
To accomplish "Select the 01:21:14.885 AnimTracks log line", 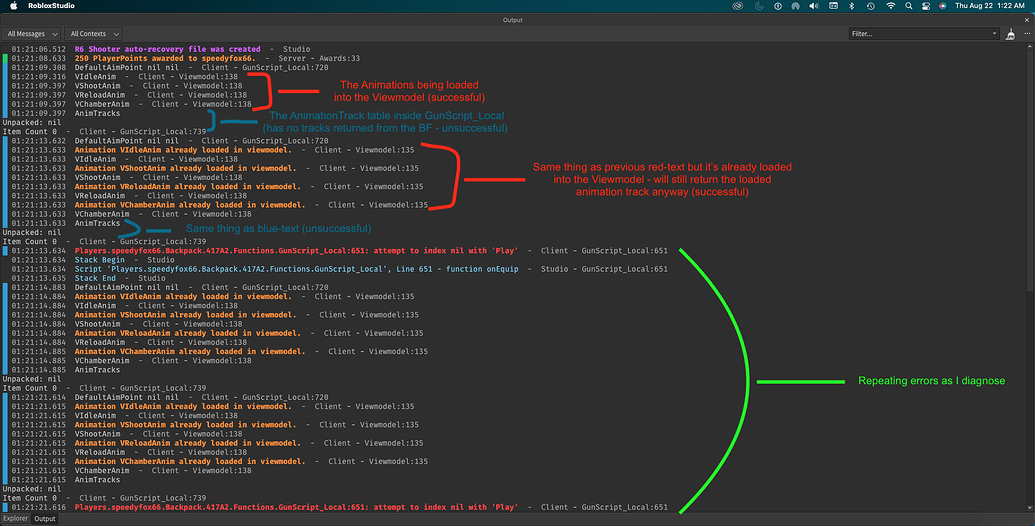I will (x=65, y=370).
